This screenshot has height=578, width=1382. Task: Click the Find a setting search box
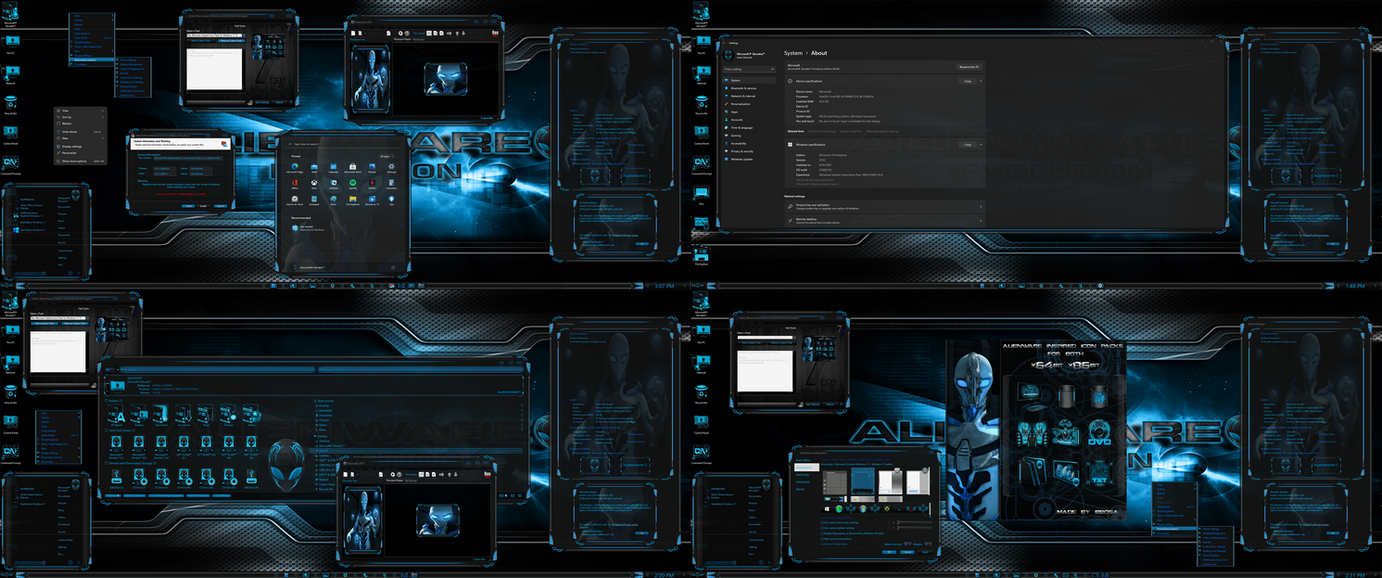(x=749, y=69)
